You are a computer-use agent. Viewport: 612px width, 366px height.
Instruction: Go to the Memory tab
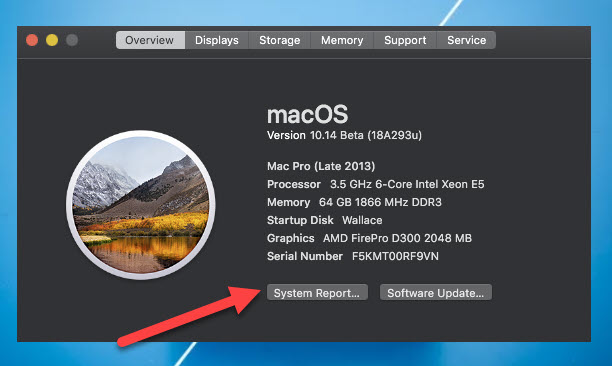342,40
